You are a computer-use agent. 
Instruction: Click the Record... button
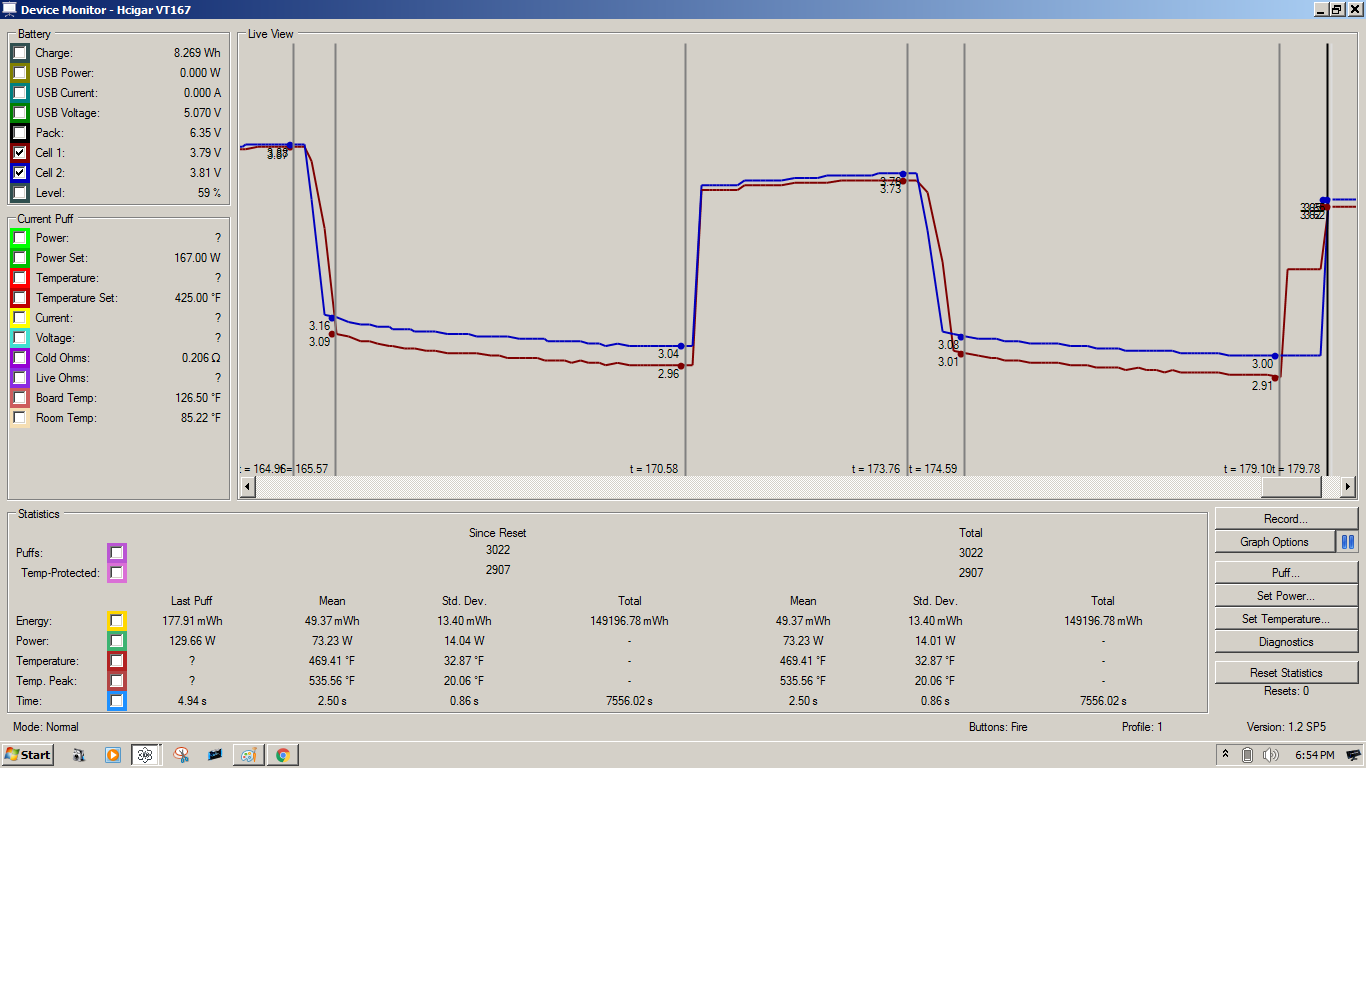tap(1285, 519)
